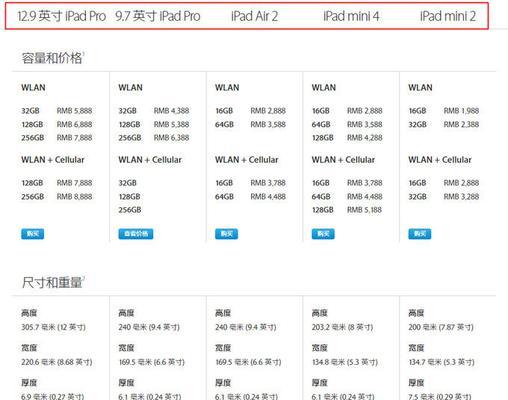Click 128GB label under iPad mini 4 WLAN + Cellular
508x400 pixels.
coord(323,210)
